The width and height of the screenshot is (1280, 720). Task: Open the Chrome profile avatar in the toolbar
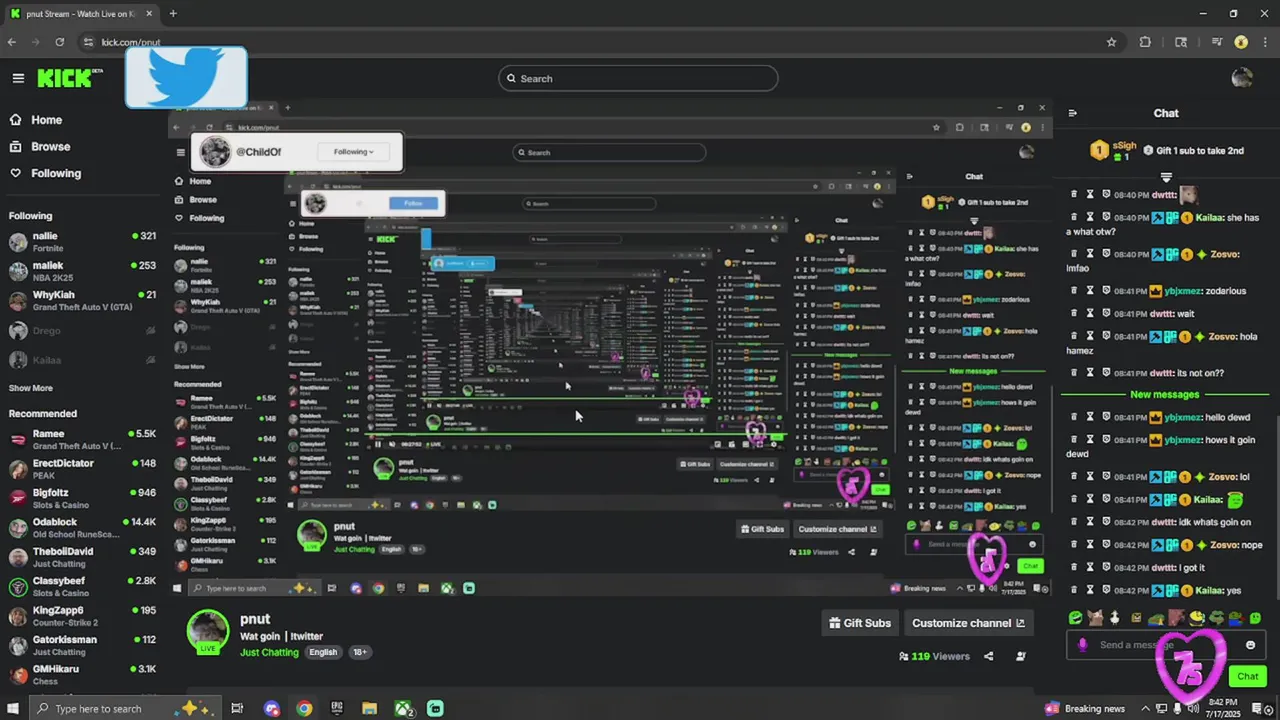1241,42
